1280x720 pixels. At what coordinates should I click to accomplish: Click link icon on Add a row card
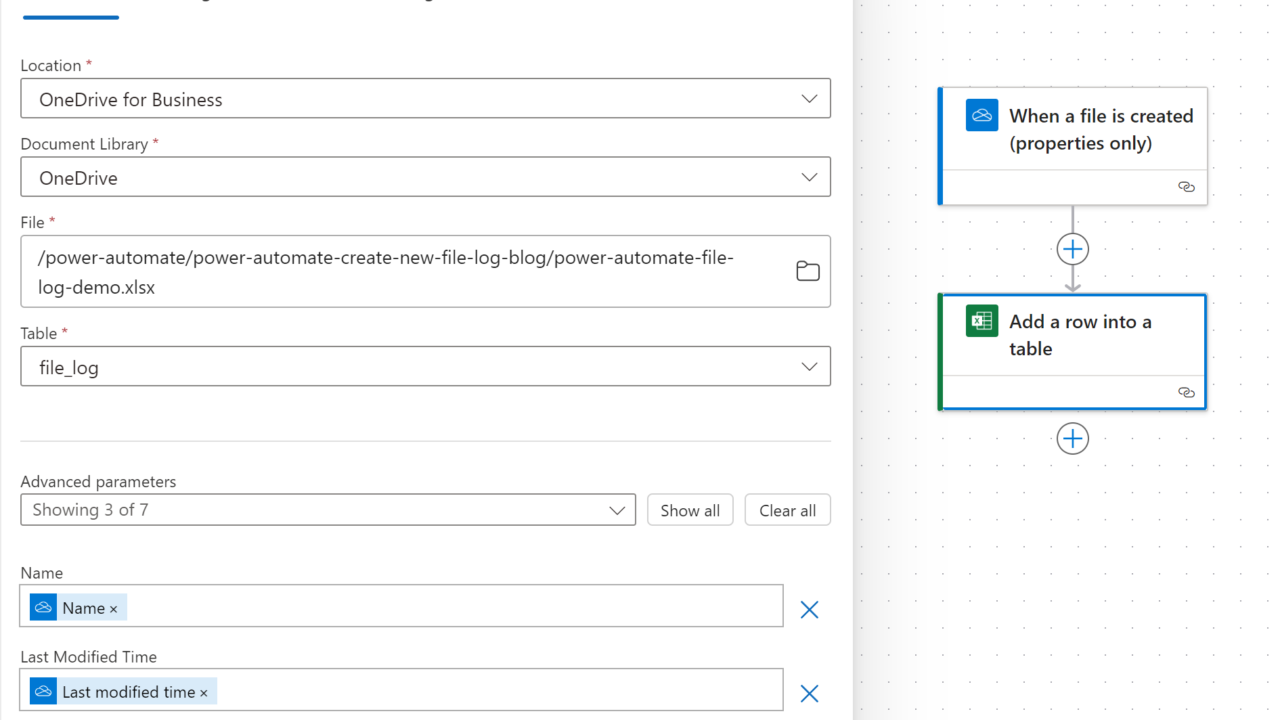[1186, 392]
